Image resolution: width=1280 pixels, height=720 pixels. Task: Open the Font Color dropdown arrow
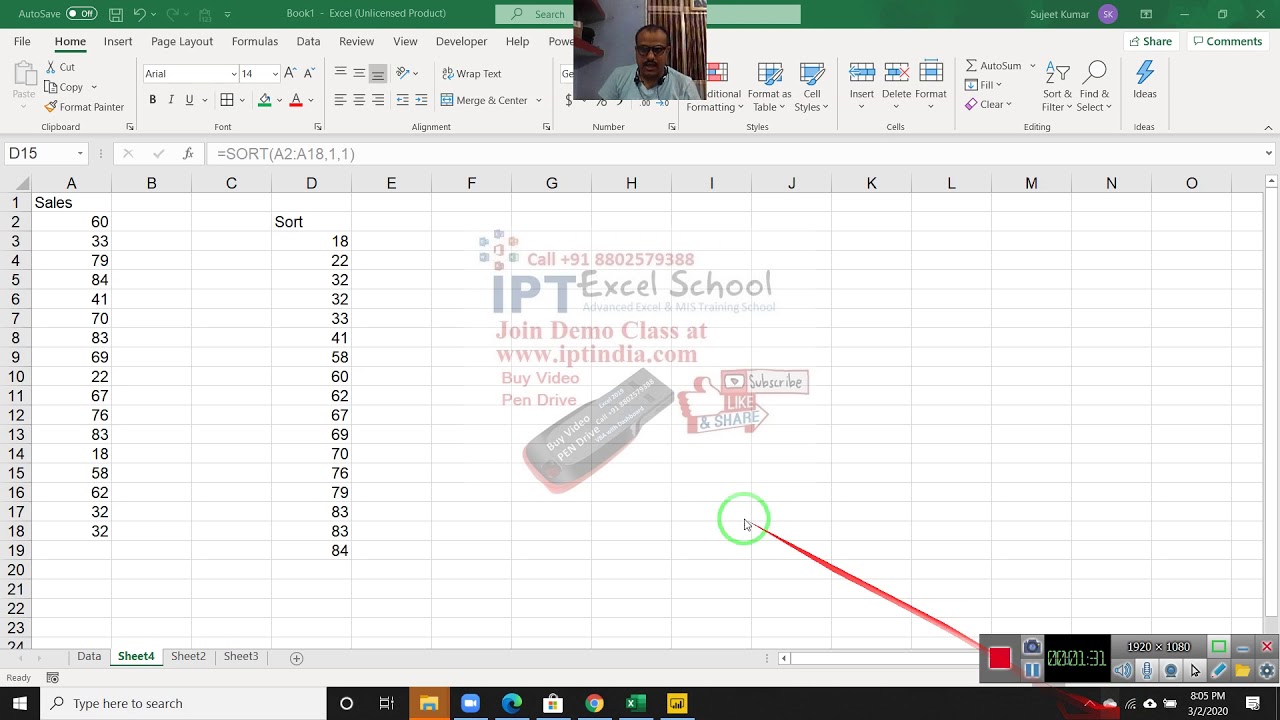[x=311, y=100]
